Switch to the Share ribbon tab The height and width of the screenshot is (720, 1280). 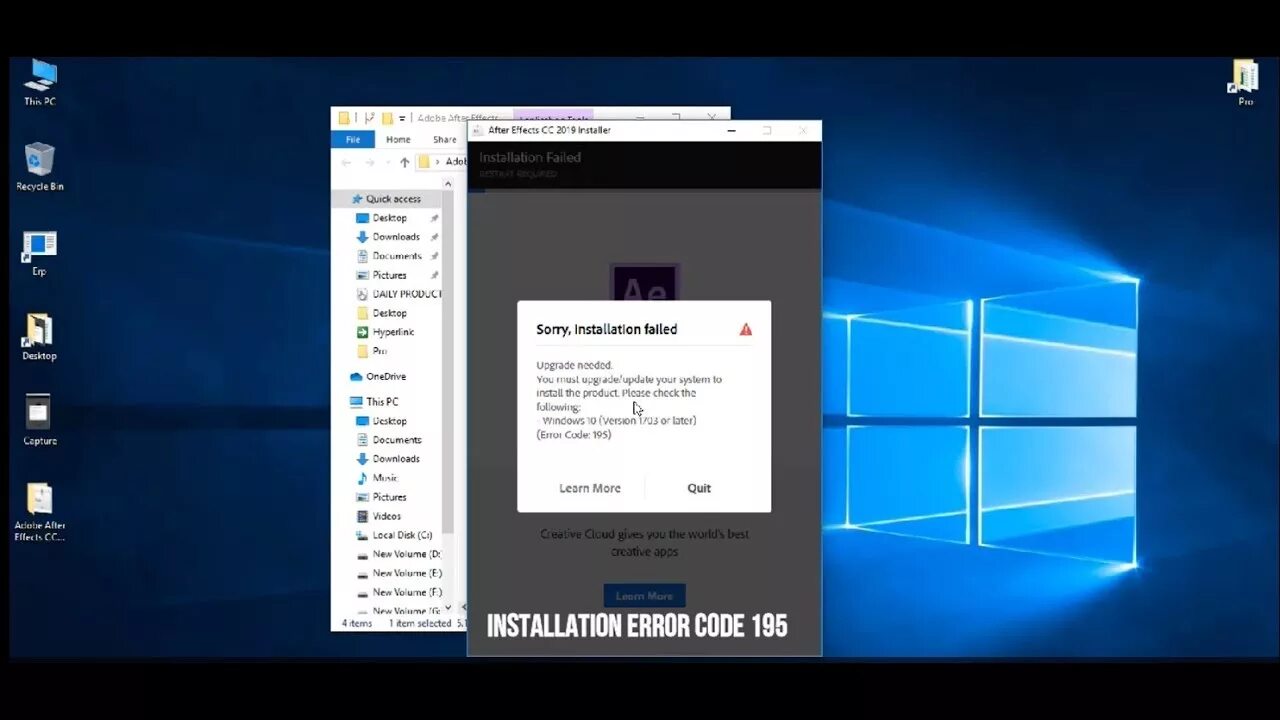click(x=445, y=140)
